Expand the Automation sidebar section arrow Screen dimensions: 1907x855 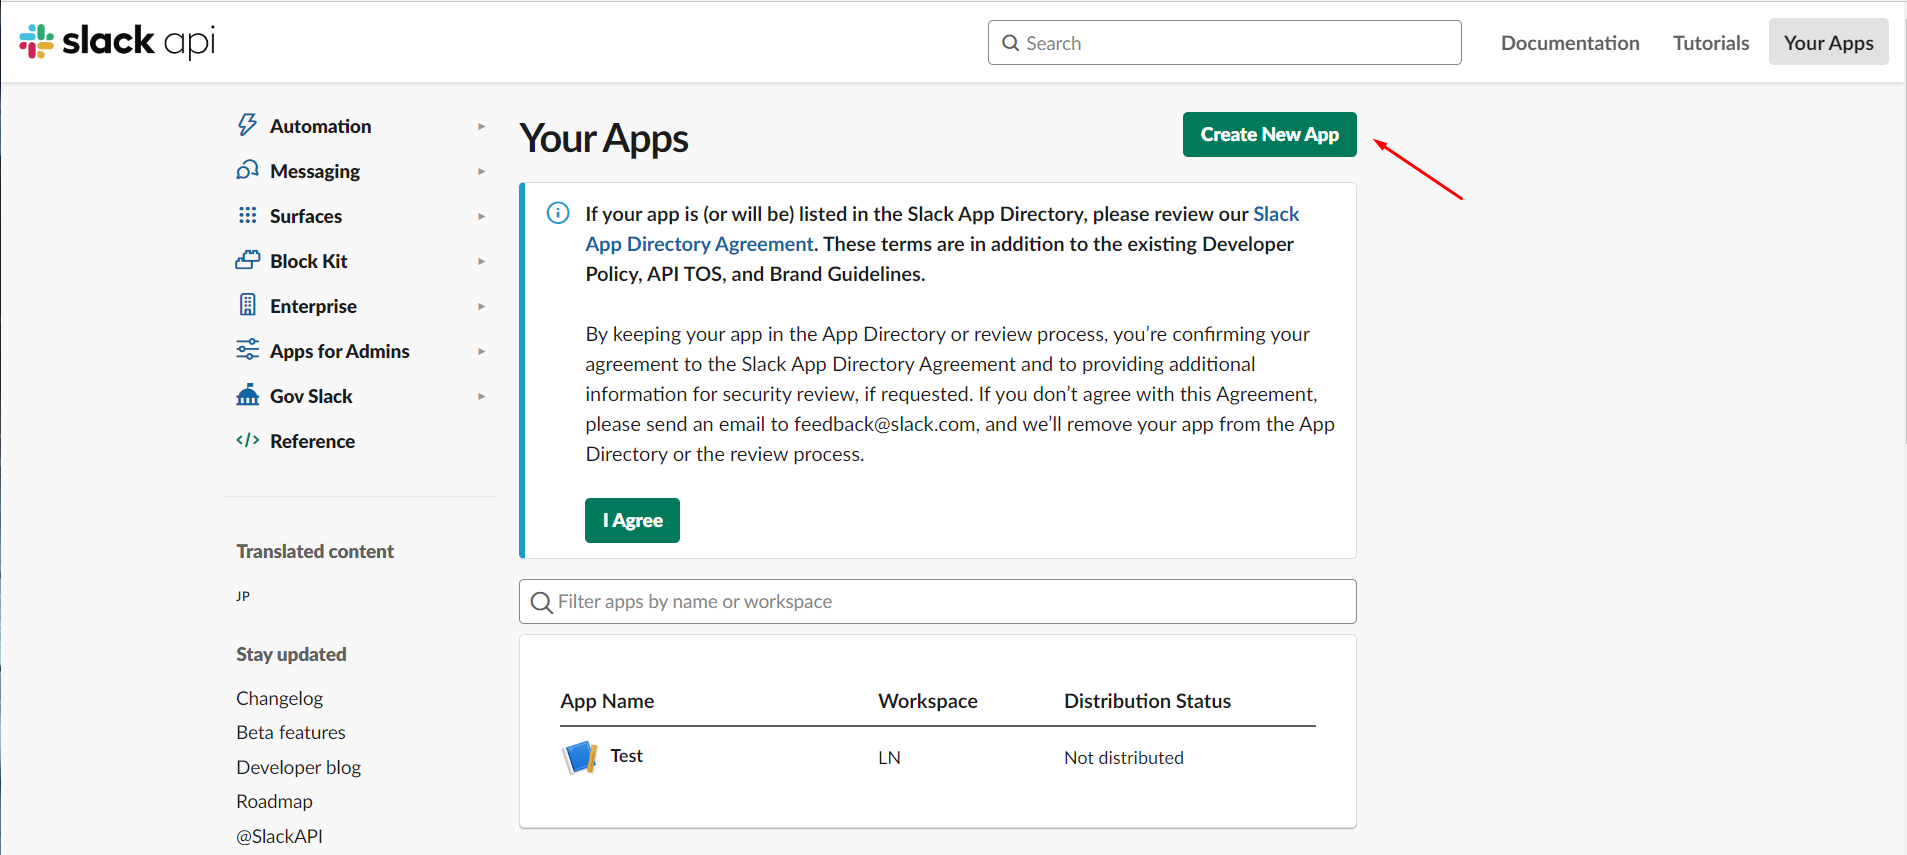pos(481,126)
